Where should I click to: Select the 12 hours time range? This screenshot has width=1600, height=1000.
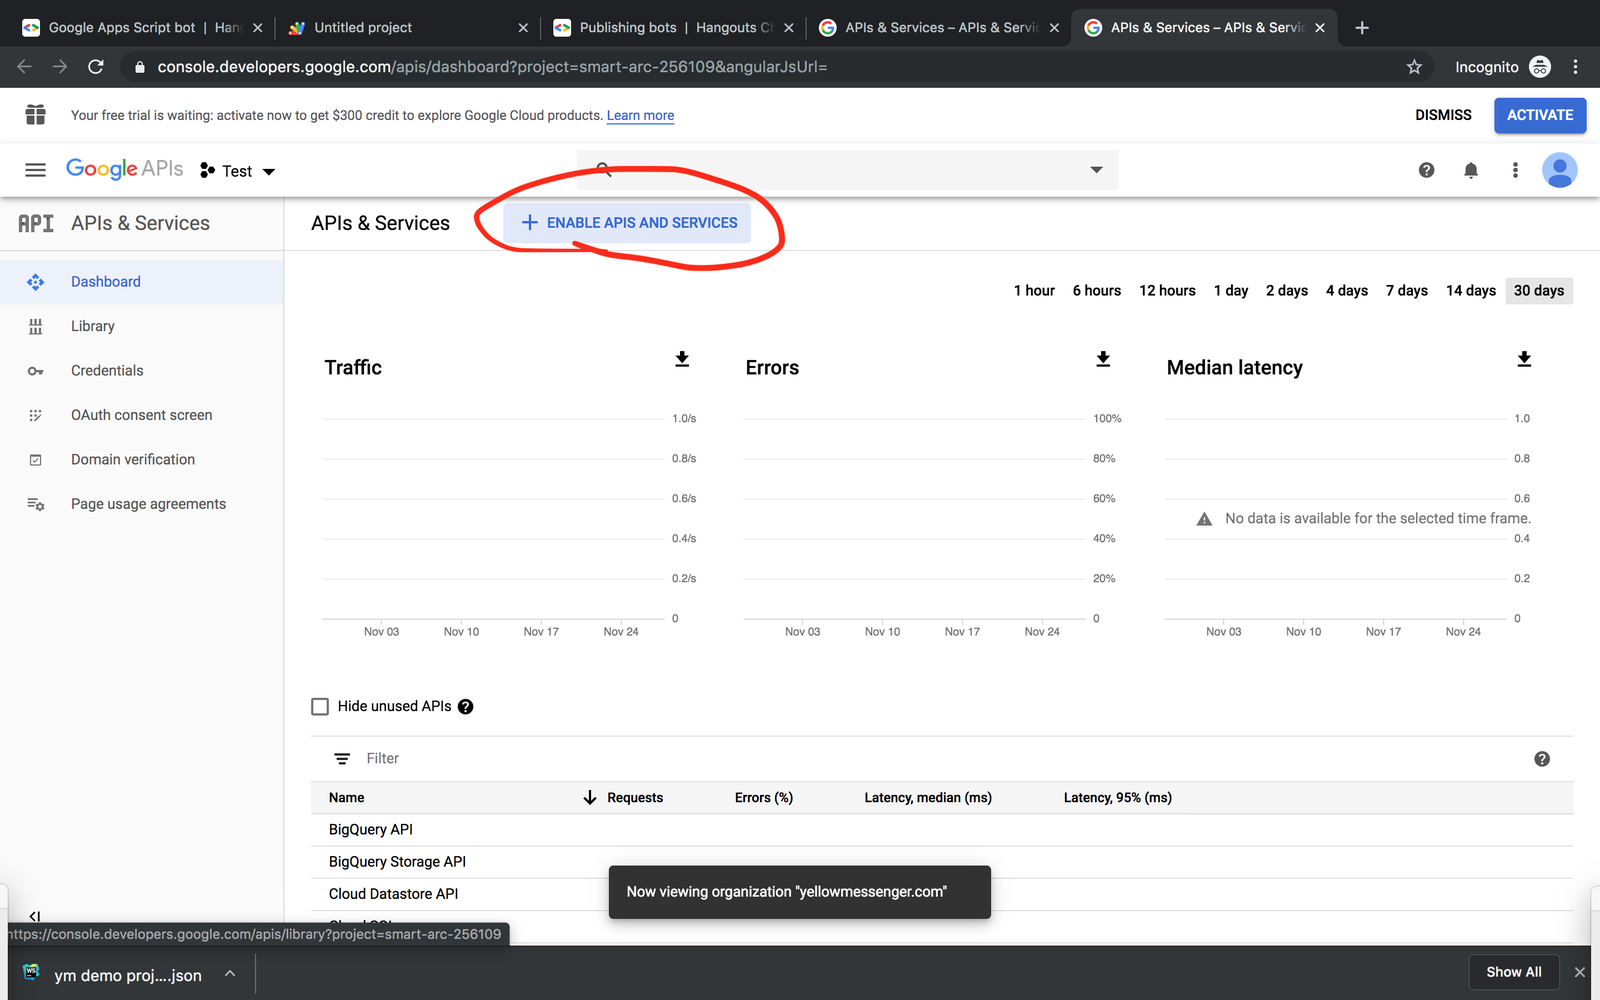click(1167, 291)
